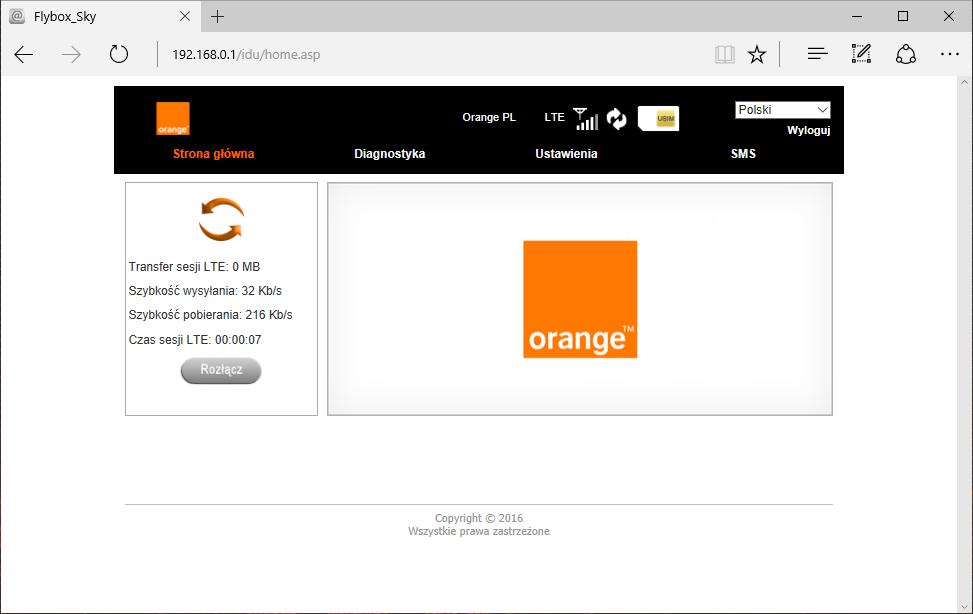
Task: Click scrollbar down arrow at page right
Action: (964, 607)
